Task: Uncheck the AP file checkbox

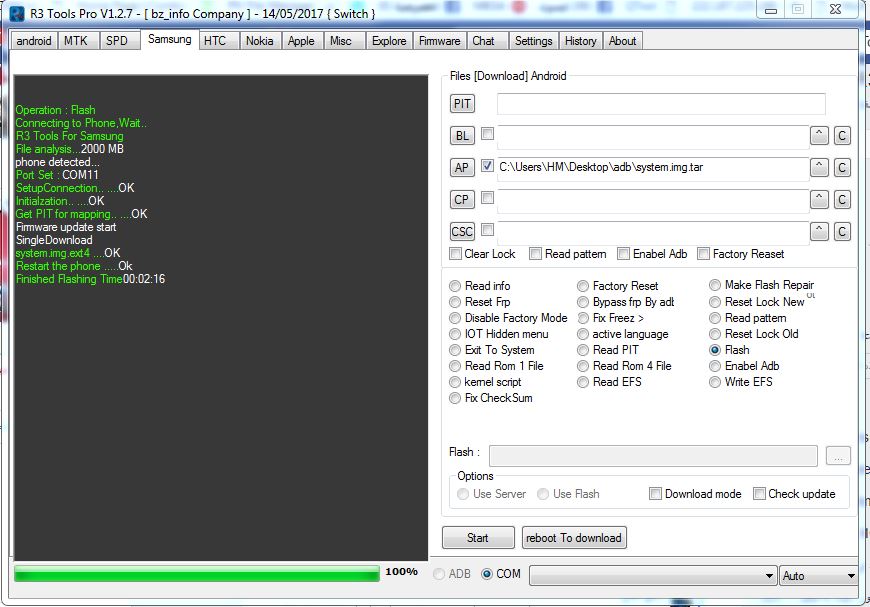Action: tap(487, 165)
